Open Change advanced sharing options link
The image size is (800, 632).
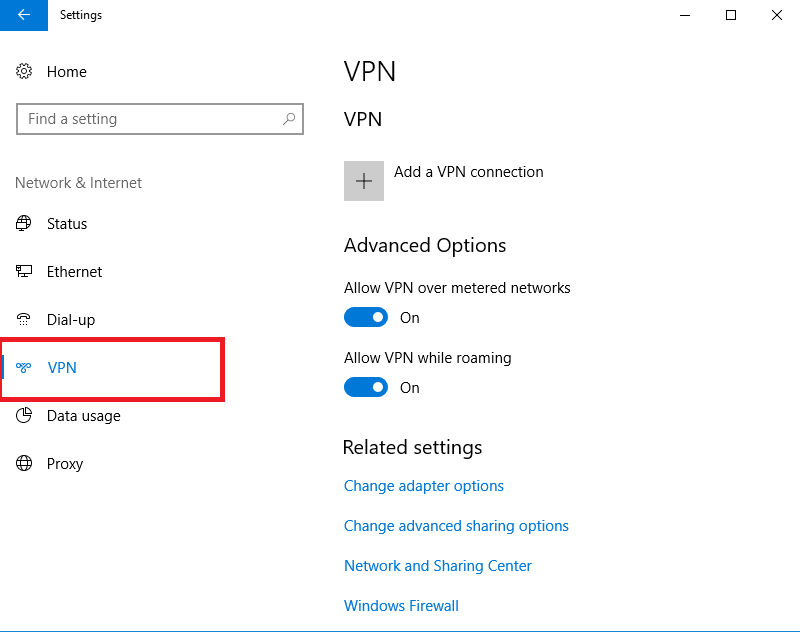pos(456,526)
